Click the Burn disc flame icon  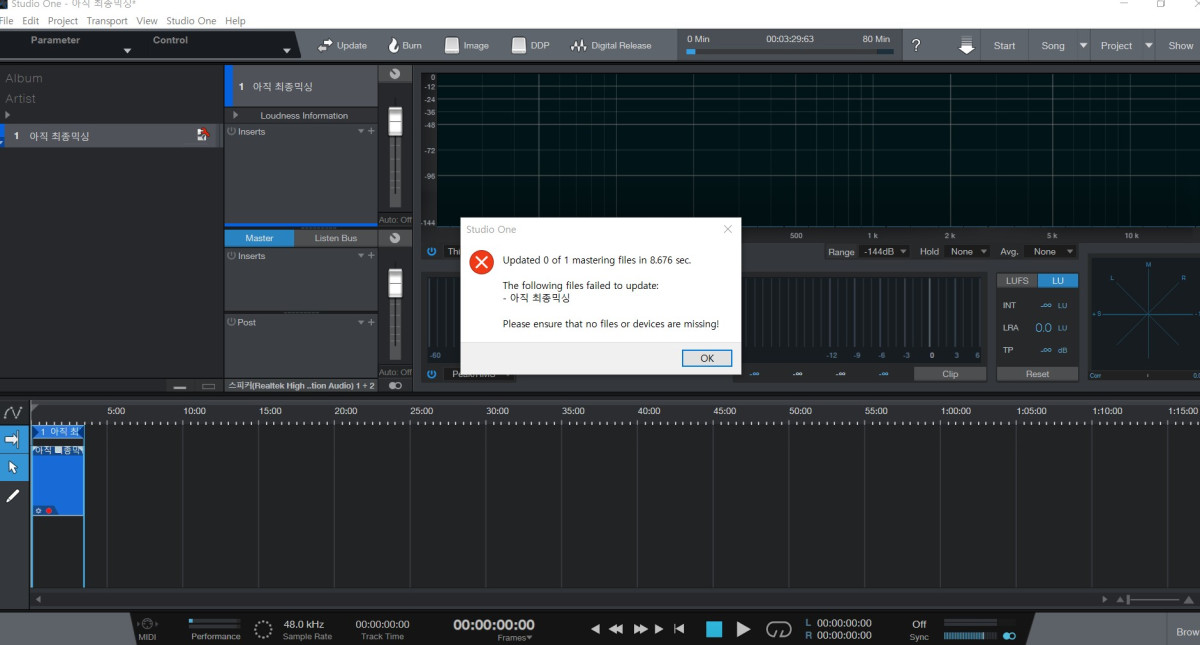click(393, 46)
